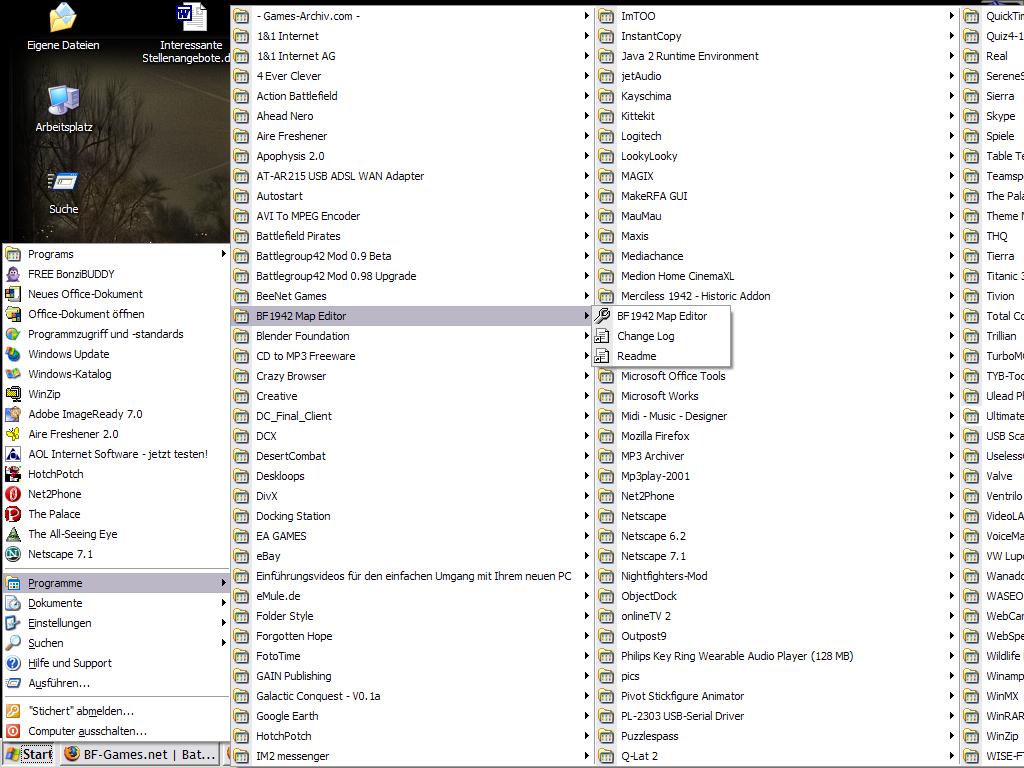The width and height of the screenshot is (1024, 768).
Task: Open the Arbeitsplatz desktop icon
Action: 63,108
